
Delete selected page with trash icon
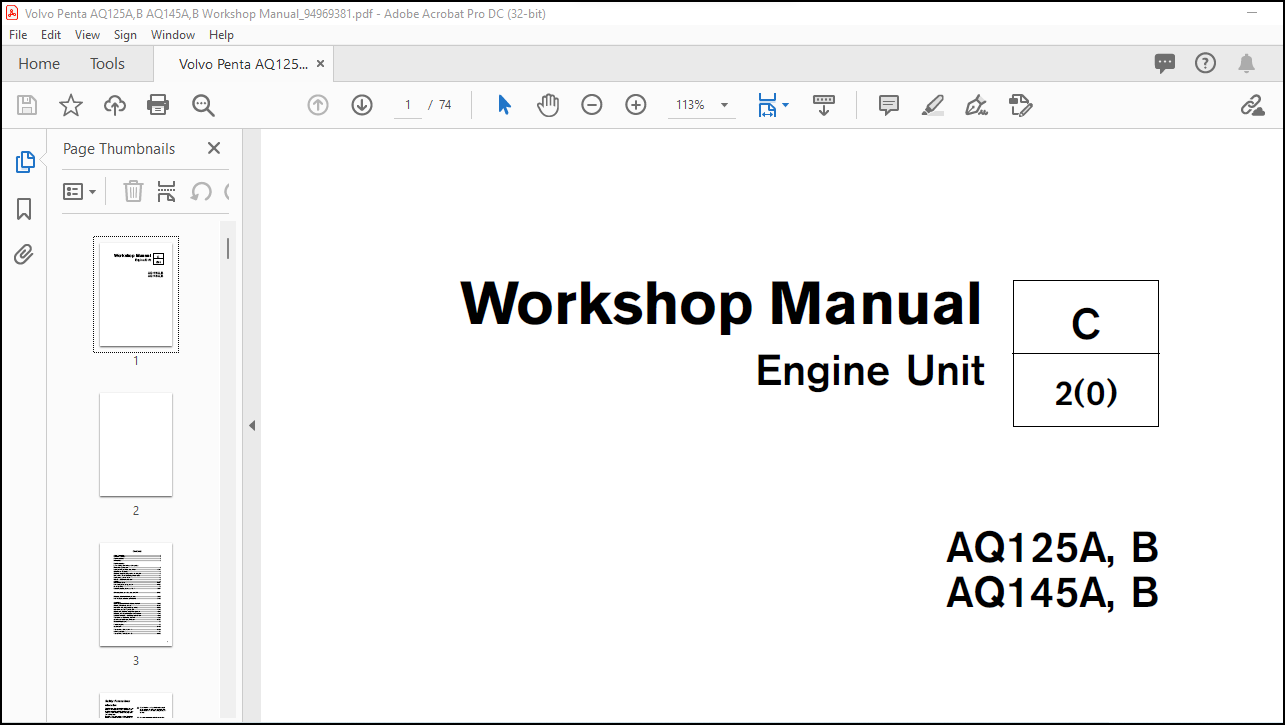click(133, 191)
